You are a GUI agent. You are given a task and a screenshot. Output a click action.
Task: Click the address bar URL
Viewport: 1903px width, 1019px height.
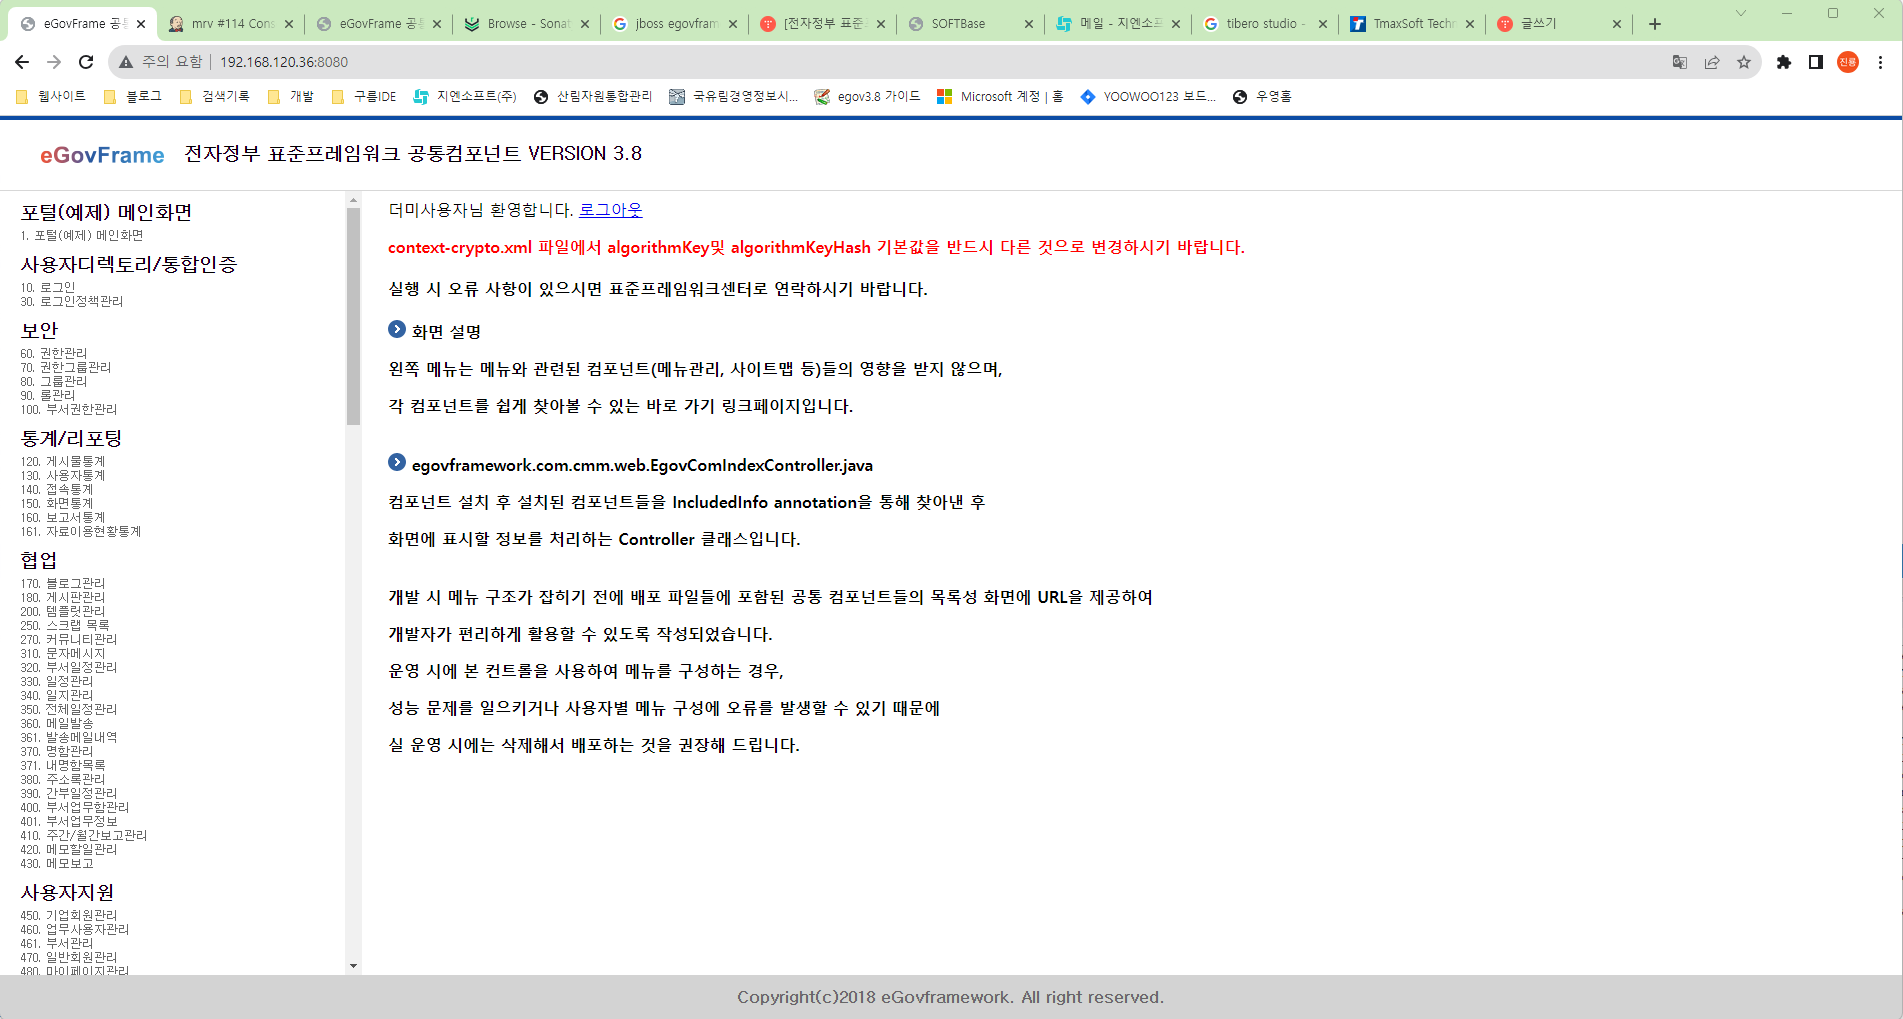(x=284, y=62)
